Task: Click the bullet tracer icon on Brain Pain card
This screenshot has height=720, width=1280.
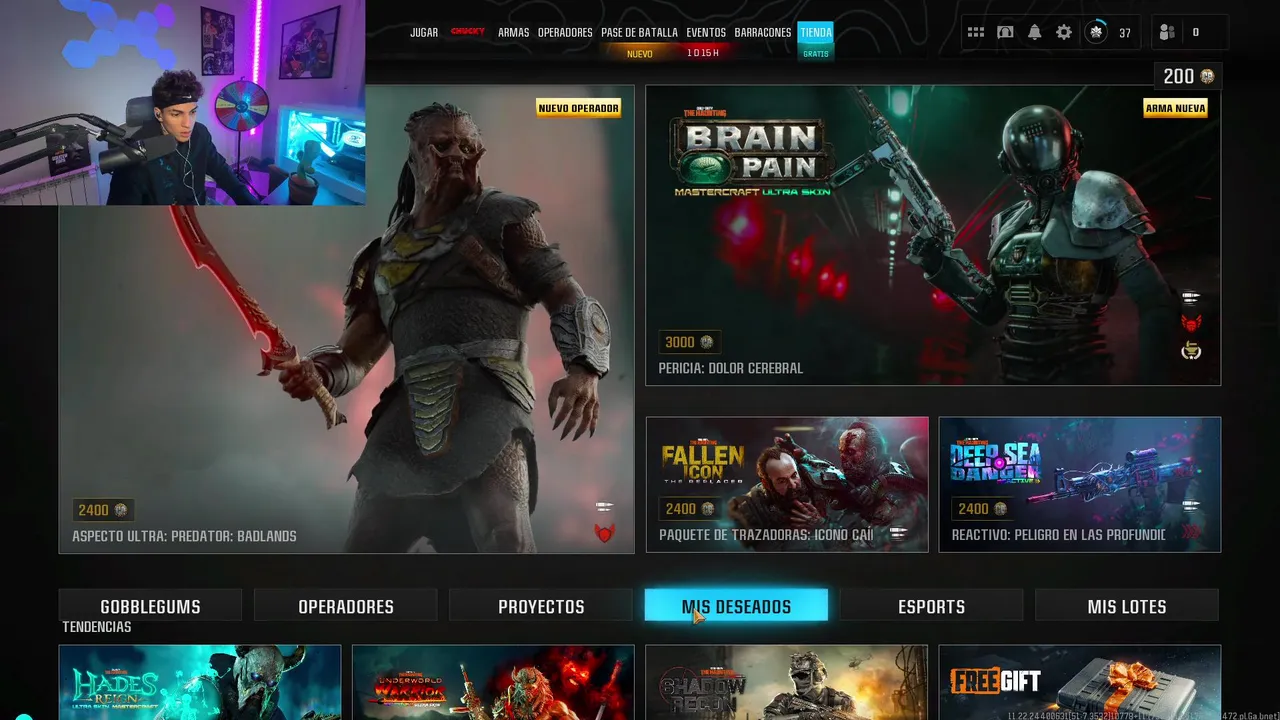Action: point(1191,297)
